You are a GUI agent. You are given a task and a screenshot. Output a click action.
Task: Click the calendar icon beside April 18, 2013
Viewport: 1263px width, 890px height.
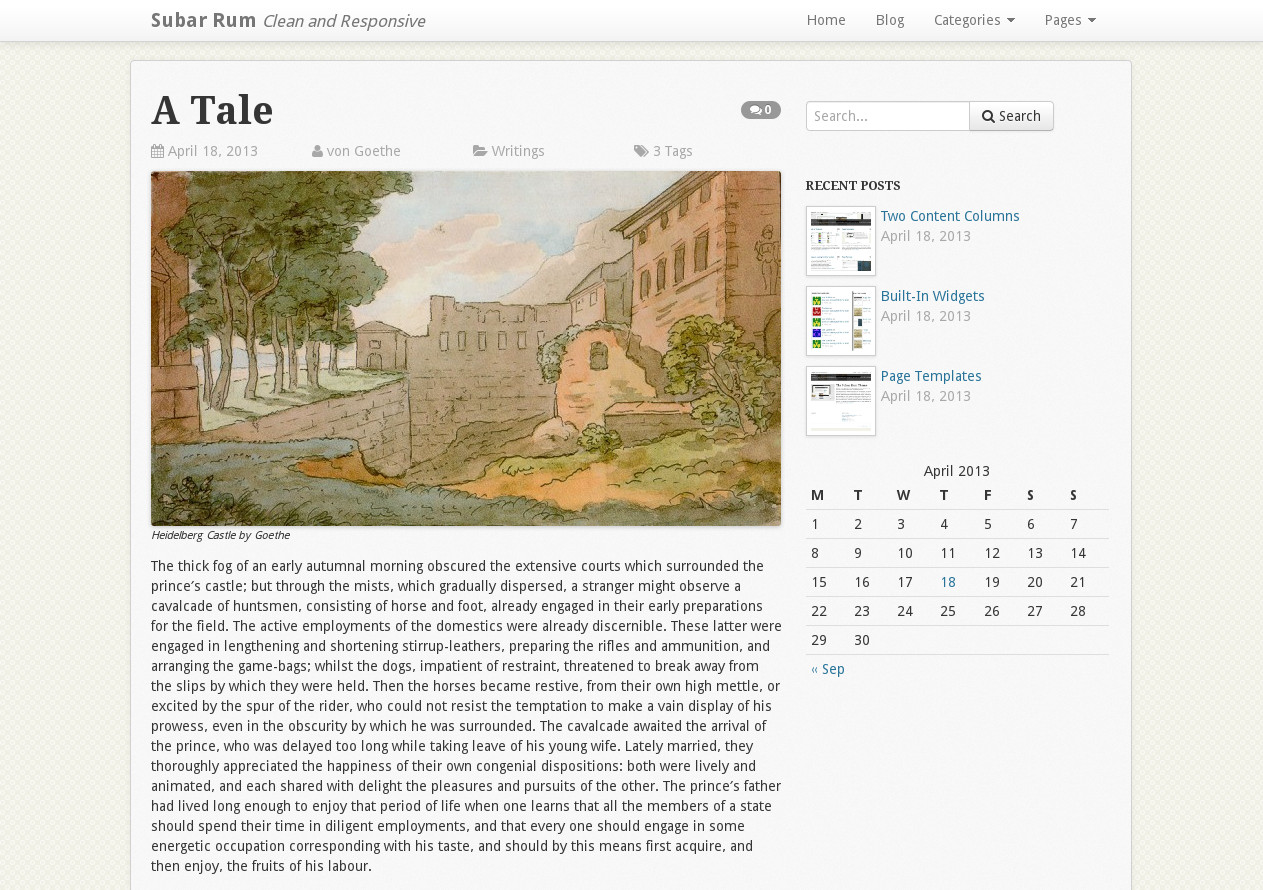coord(157,152)
